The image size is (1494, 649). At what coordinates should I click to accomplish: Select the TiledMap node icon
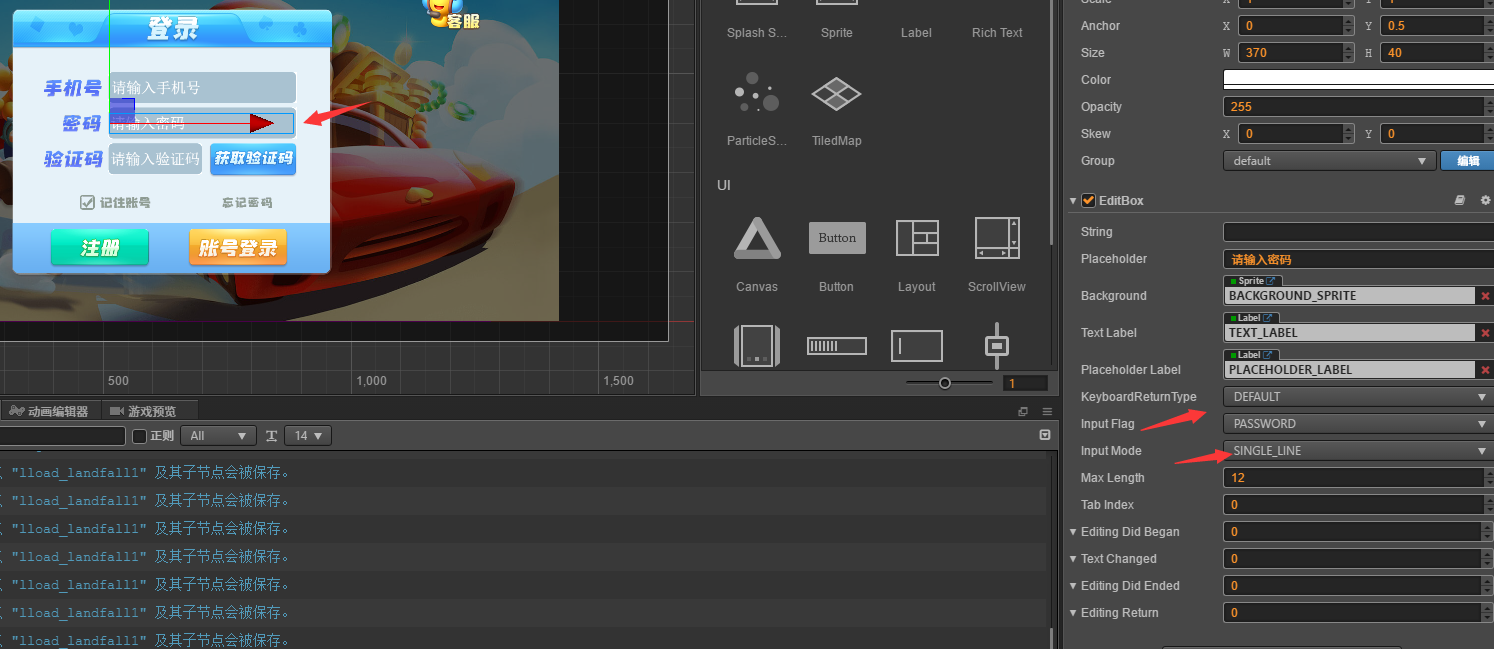pyautogui.click(x=836, y=95)
